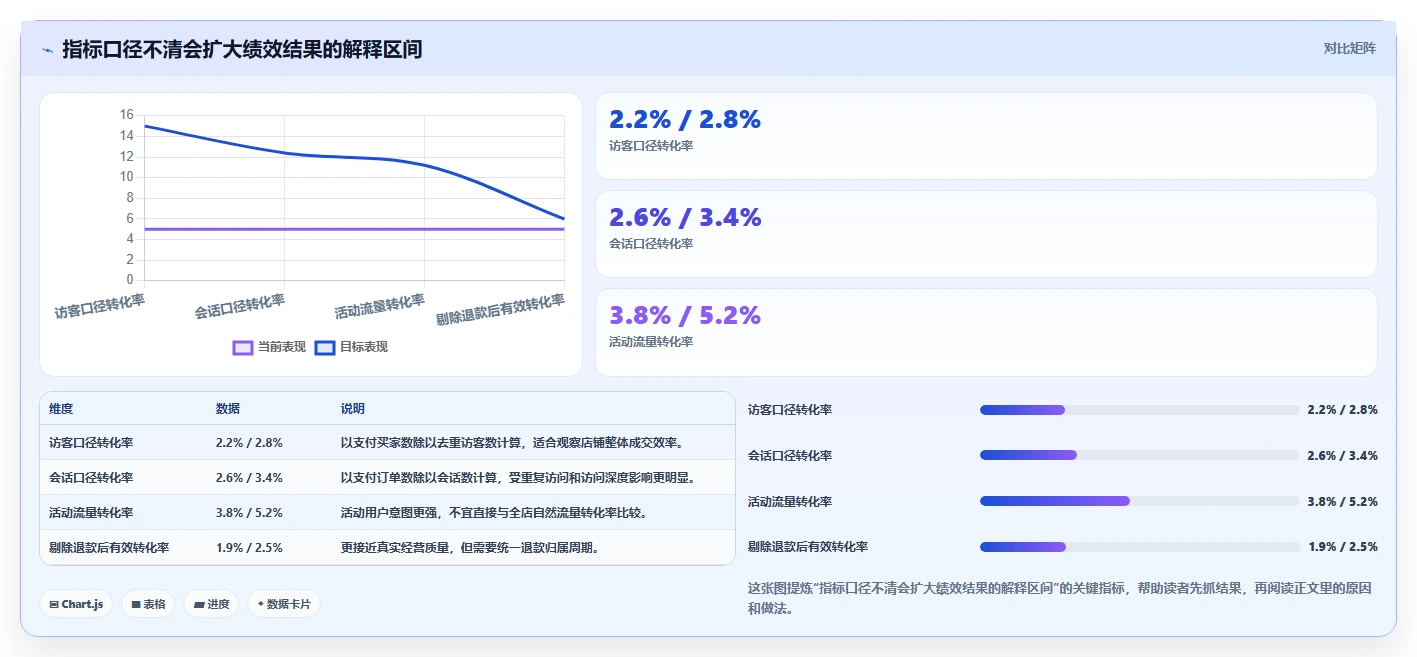This screenshot has width=1417, height=657.
Task: Click the 数据 table column header
Action: pos(228,409)
